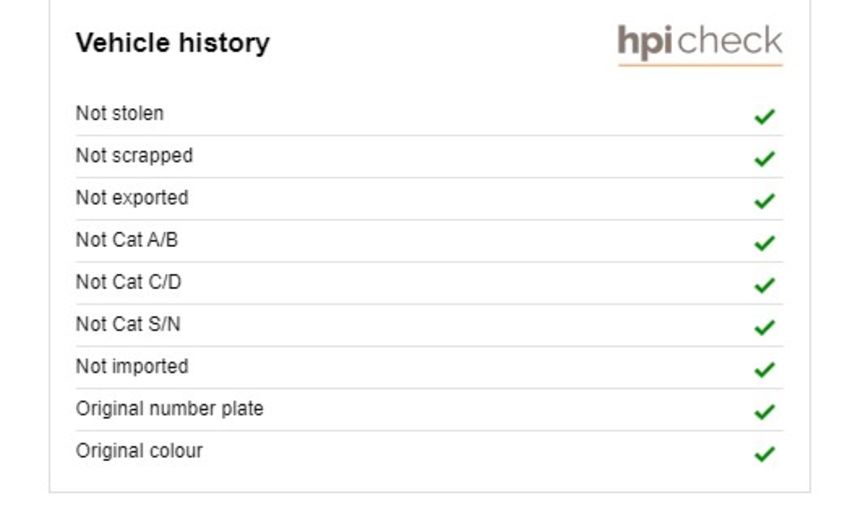Click the Original colour green tick
Image resolution: width=850 pixels, height=511 pixels.
(764, 454)
